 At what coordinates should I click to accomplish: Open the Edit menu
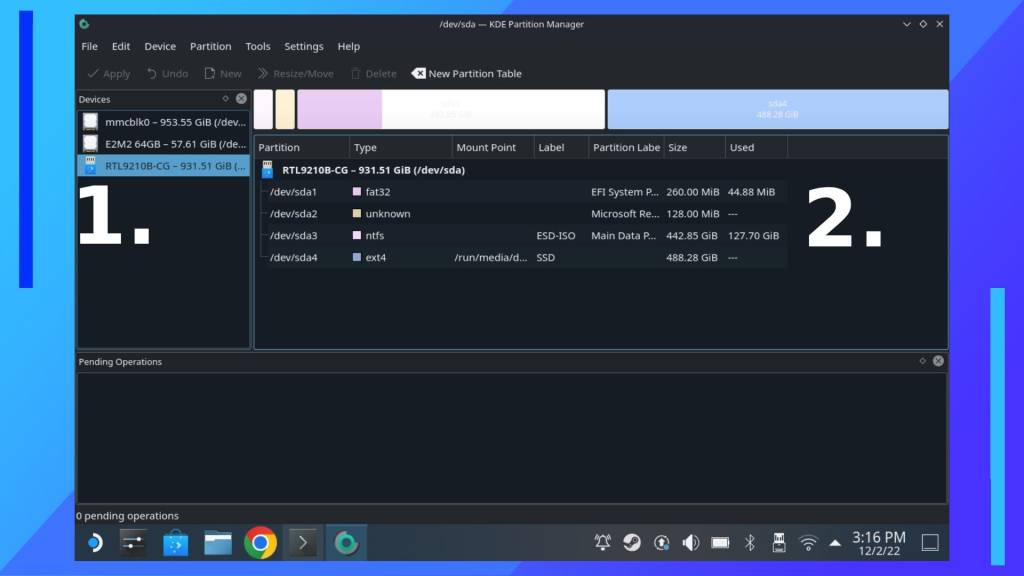tap(121, 46)
